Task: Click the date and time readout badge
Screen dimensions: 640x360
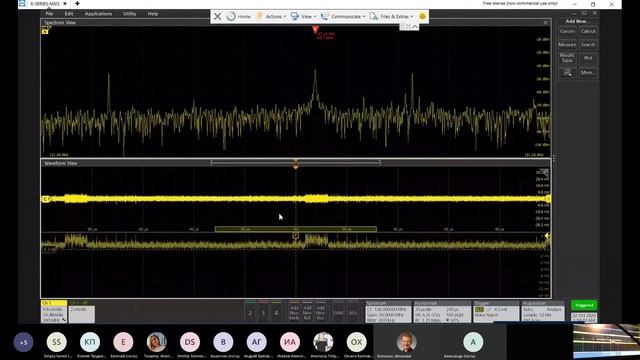Action: (x=584, y=318)
